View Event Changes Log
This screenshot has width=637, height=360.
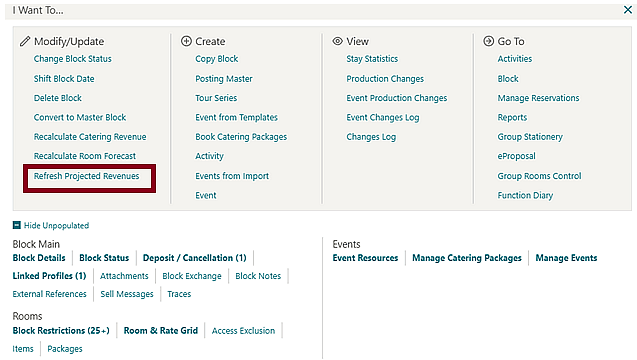pyautogui.click(x=383, y=117)
